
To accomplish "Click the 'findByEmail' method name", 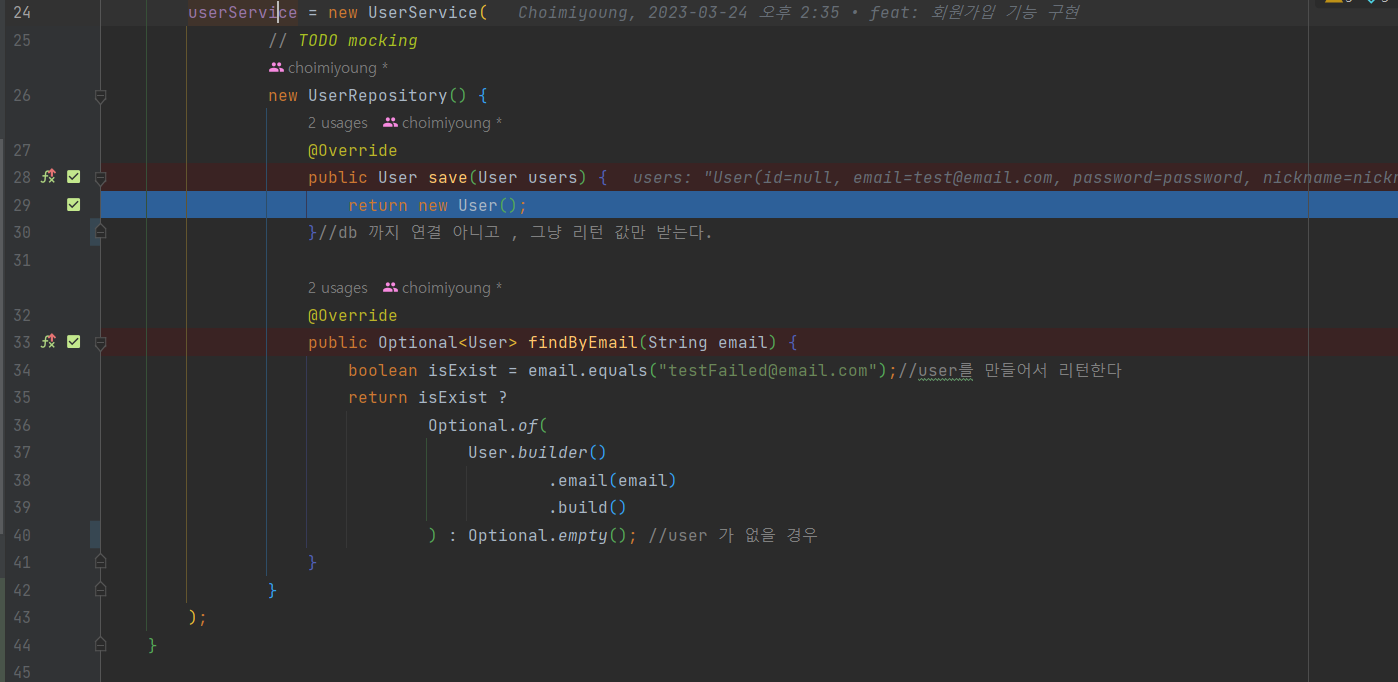I will click(583, 343).
